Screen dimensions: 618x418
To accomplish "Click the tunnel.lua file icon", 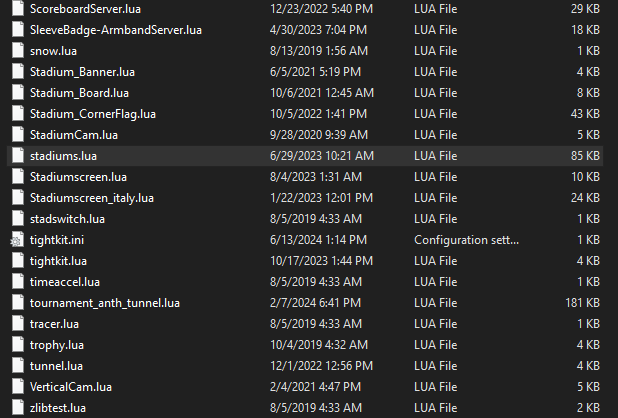I will click(18, 366).
